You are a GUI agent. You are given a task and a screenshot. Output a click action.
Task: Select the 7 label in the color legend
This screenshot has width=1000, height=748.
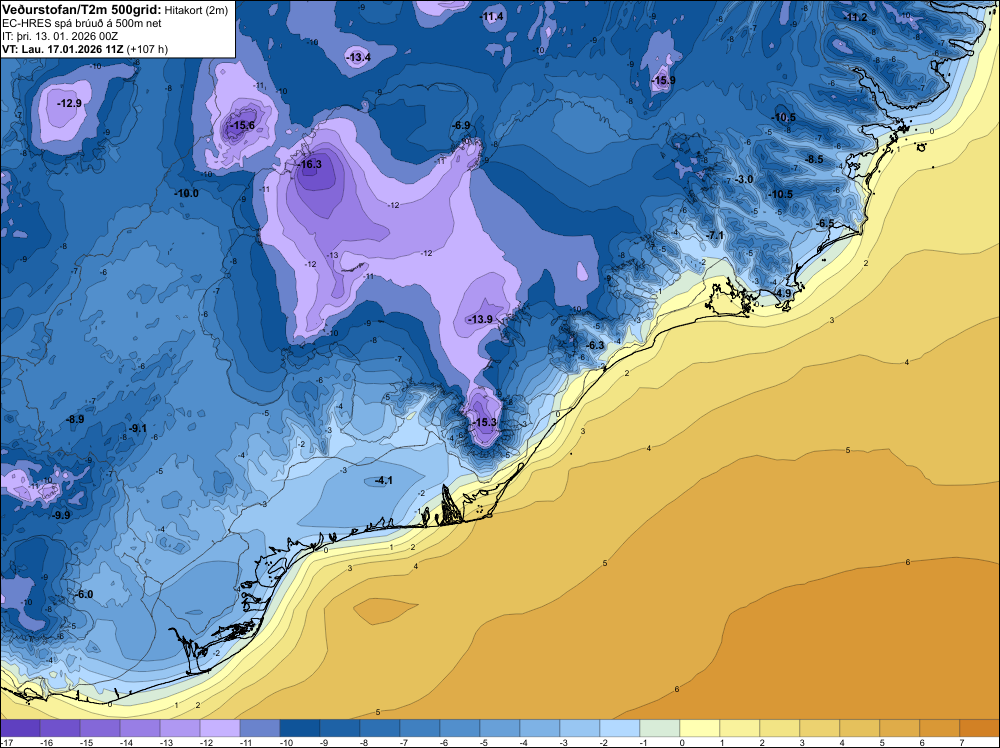coord(961,742)
